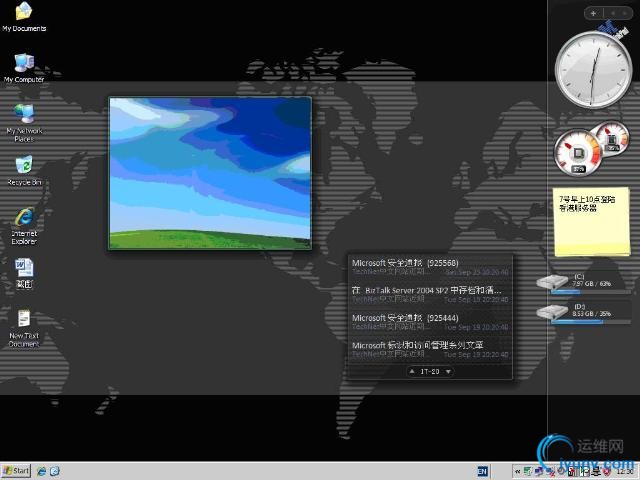Screen dimensions: 640x480
Task: Click the second Quick Launch icon
Action: click(x=55, y=471)
